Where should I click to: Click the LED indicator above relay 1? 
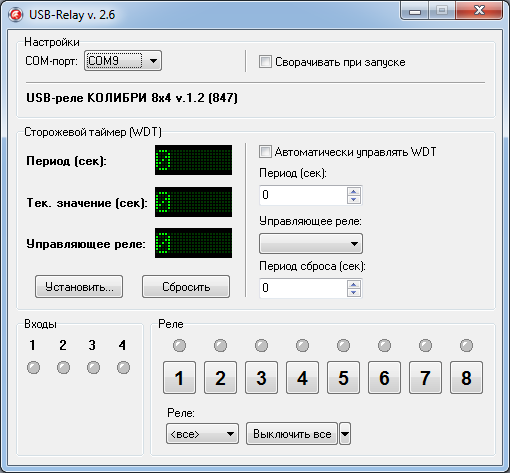[179, 346]
